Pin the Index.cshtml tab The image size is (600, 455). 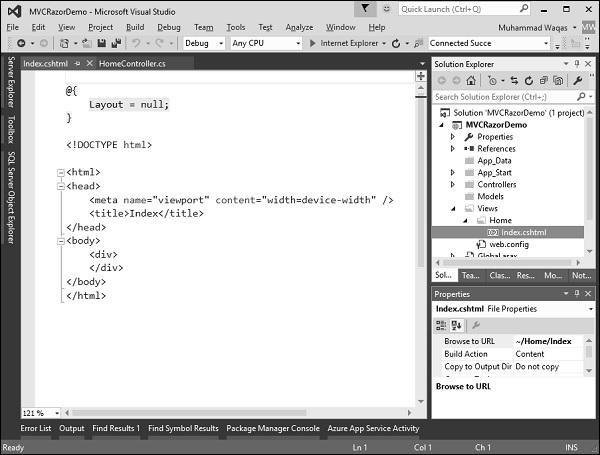pyautogui.click(x=77, y=64)
